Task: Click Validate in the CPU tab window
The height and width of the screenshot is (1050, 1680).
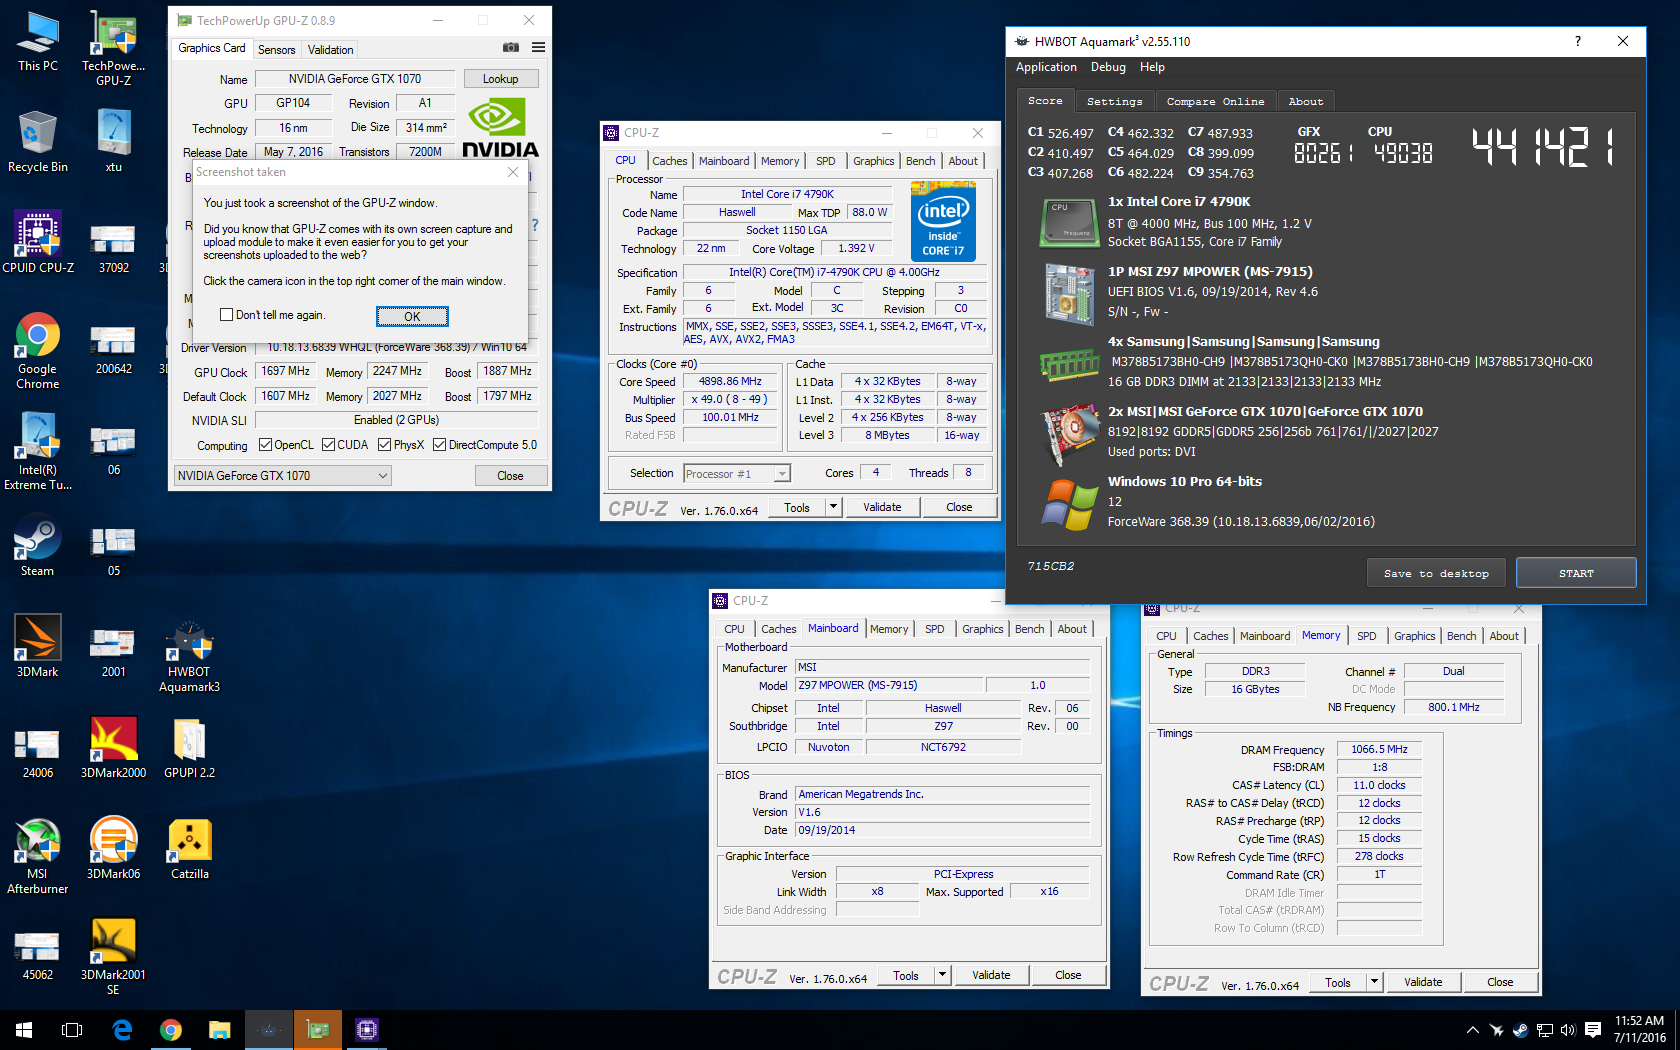Action: (x=882, y=507)
